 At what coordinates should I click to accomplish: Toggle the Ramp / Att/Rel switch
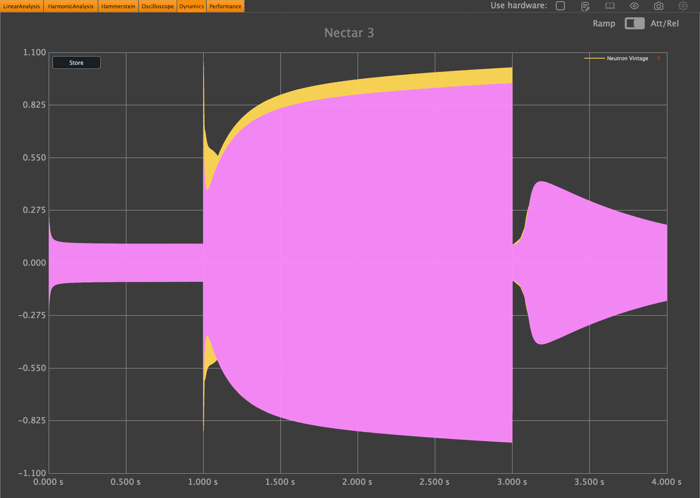(x=634, y=23)
